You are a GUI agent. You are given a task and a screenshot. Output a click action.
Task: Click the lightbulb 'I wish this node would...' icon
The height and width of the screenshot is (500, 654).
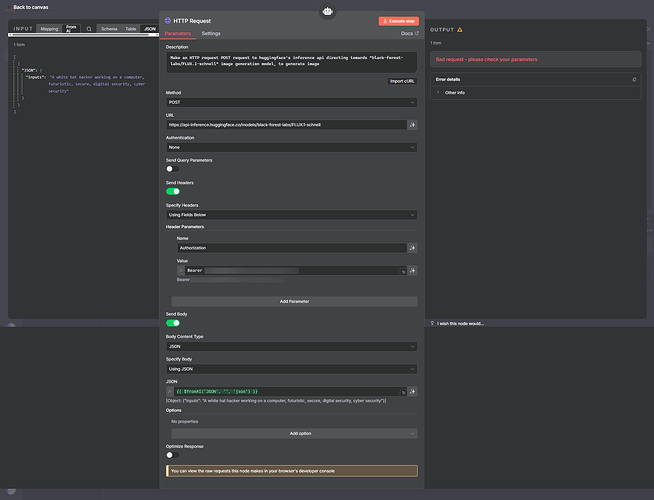coord(430,323)
